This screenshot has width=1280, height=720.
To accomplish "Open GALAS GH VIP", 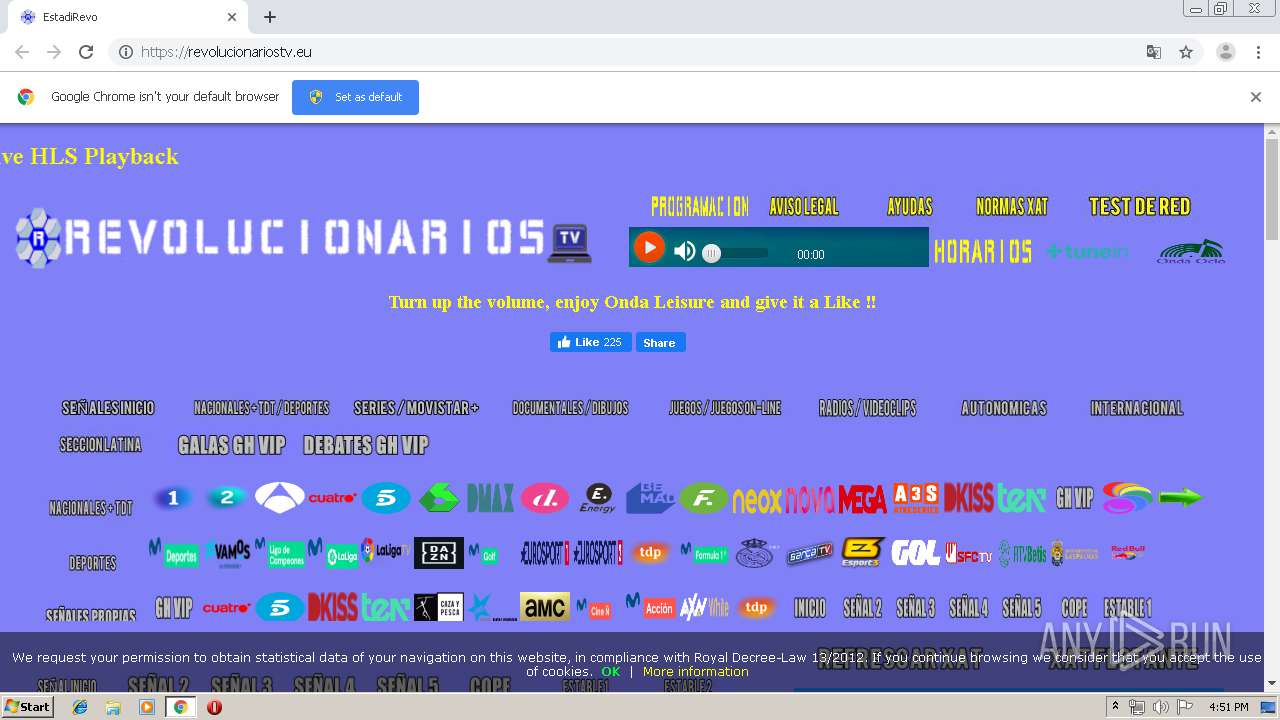I will [232, 445].
